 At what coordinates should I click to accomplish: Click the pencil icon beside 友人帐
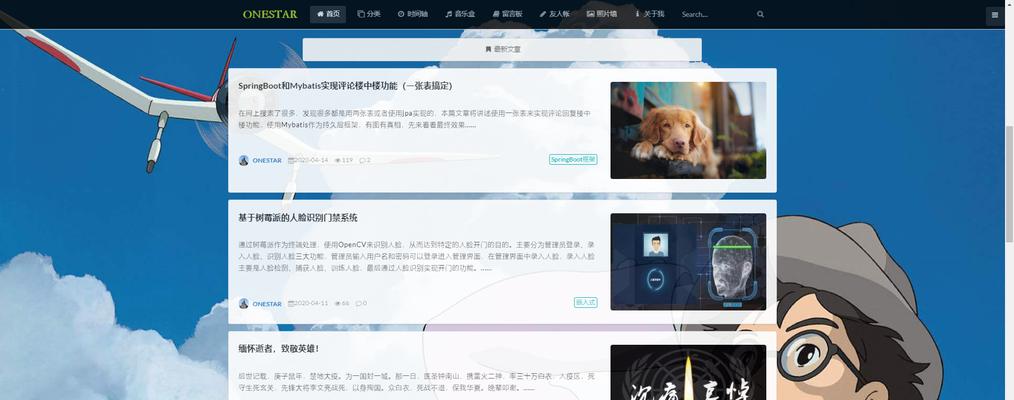pyautogui.click(x=543, y=14)
